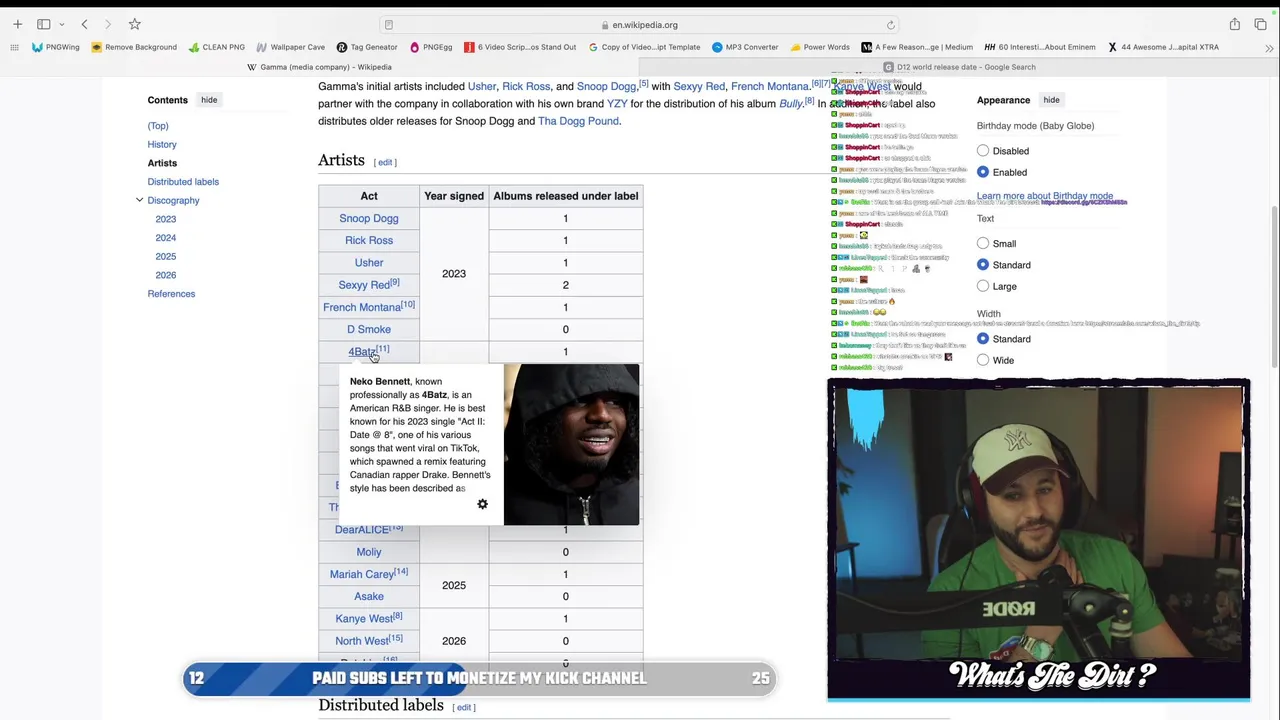Screen dimensions: 1280x720
Task: Jump to 2023 under Discography
Action: pyautogui.click(x=166, y=219)
